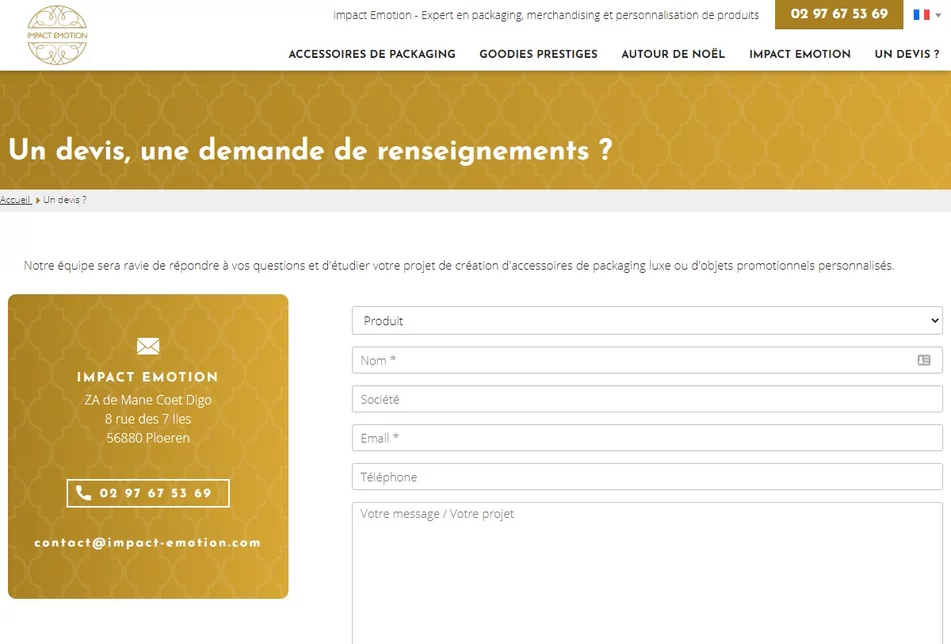This screenshot has width=951, height=644.
Task: Open Goodies Prestiges menu
Action: click(x=538, y=54)
